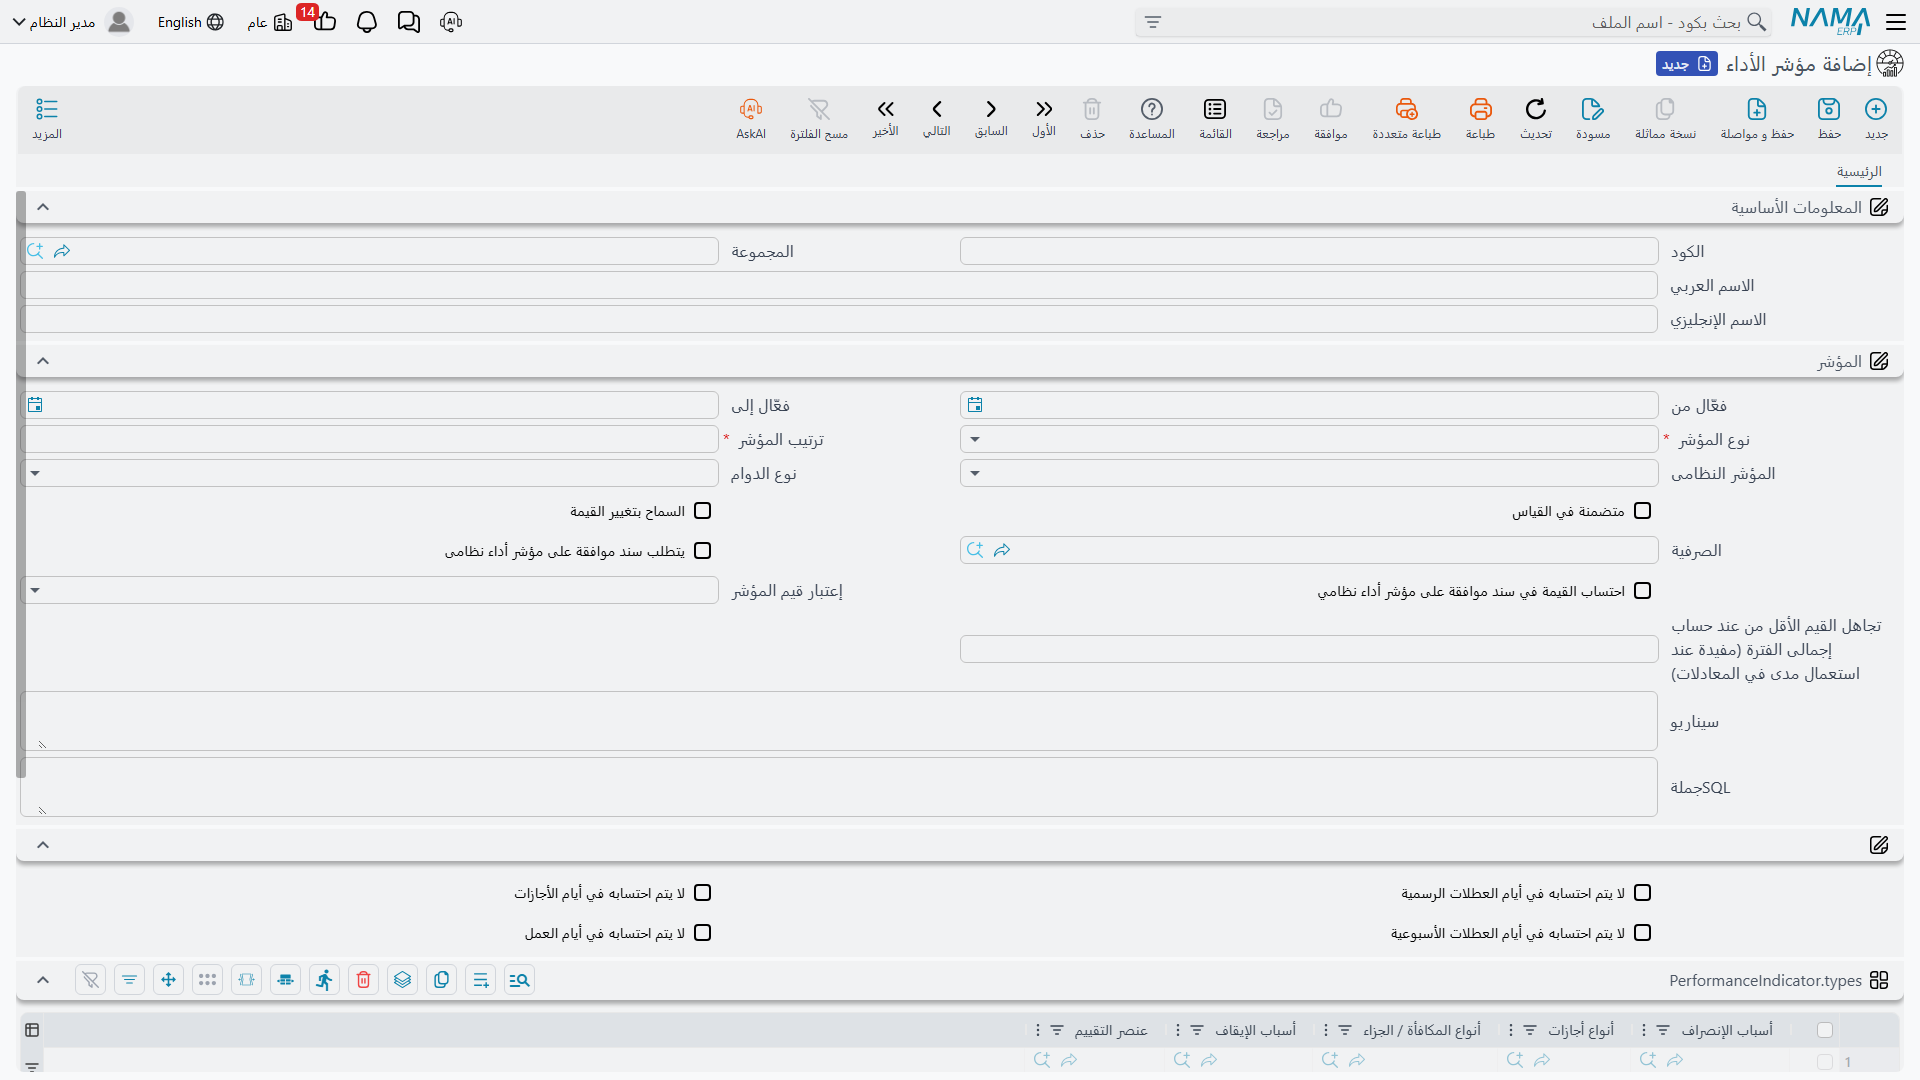The image size is (1920, 1080).
Task: Click the سيناريو text area
Action: click(839, 721)
